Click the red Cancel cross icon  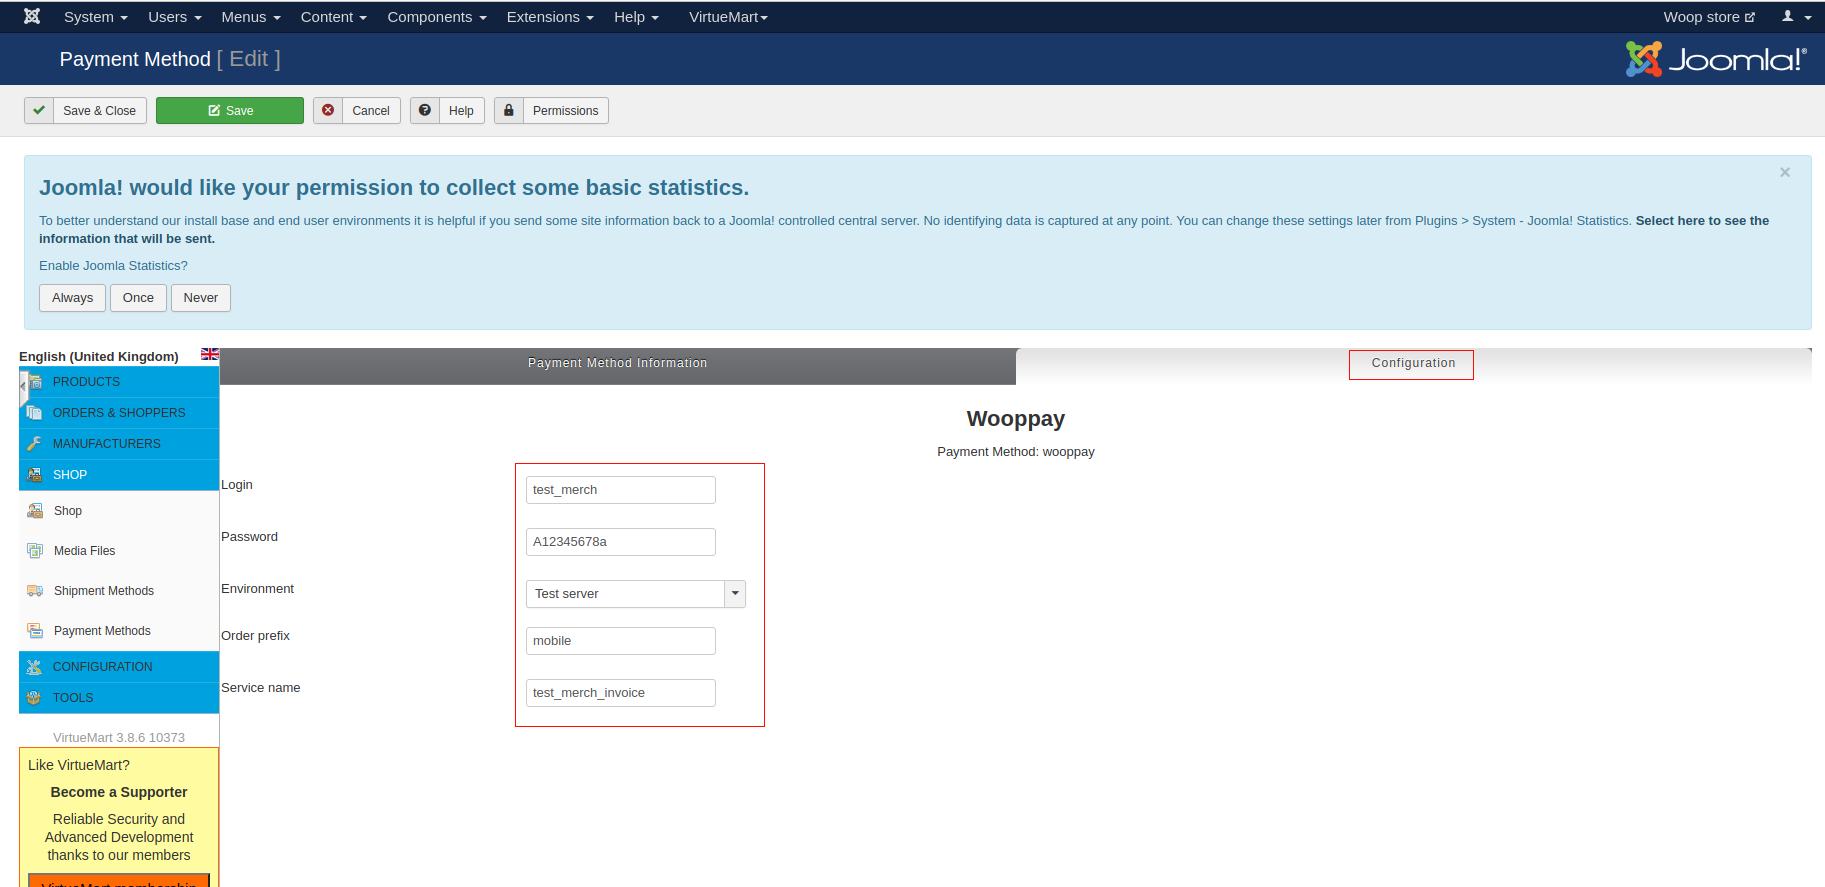pyautogui.click(x=328, y=110)
